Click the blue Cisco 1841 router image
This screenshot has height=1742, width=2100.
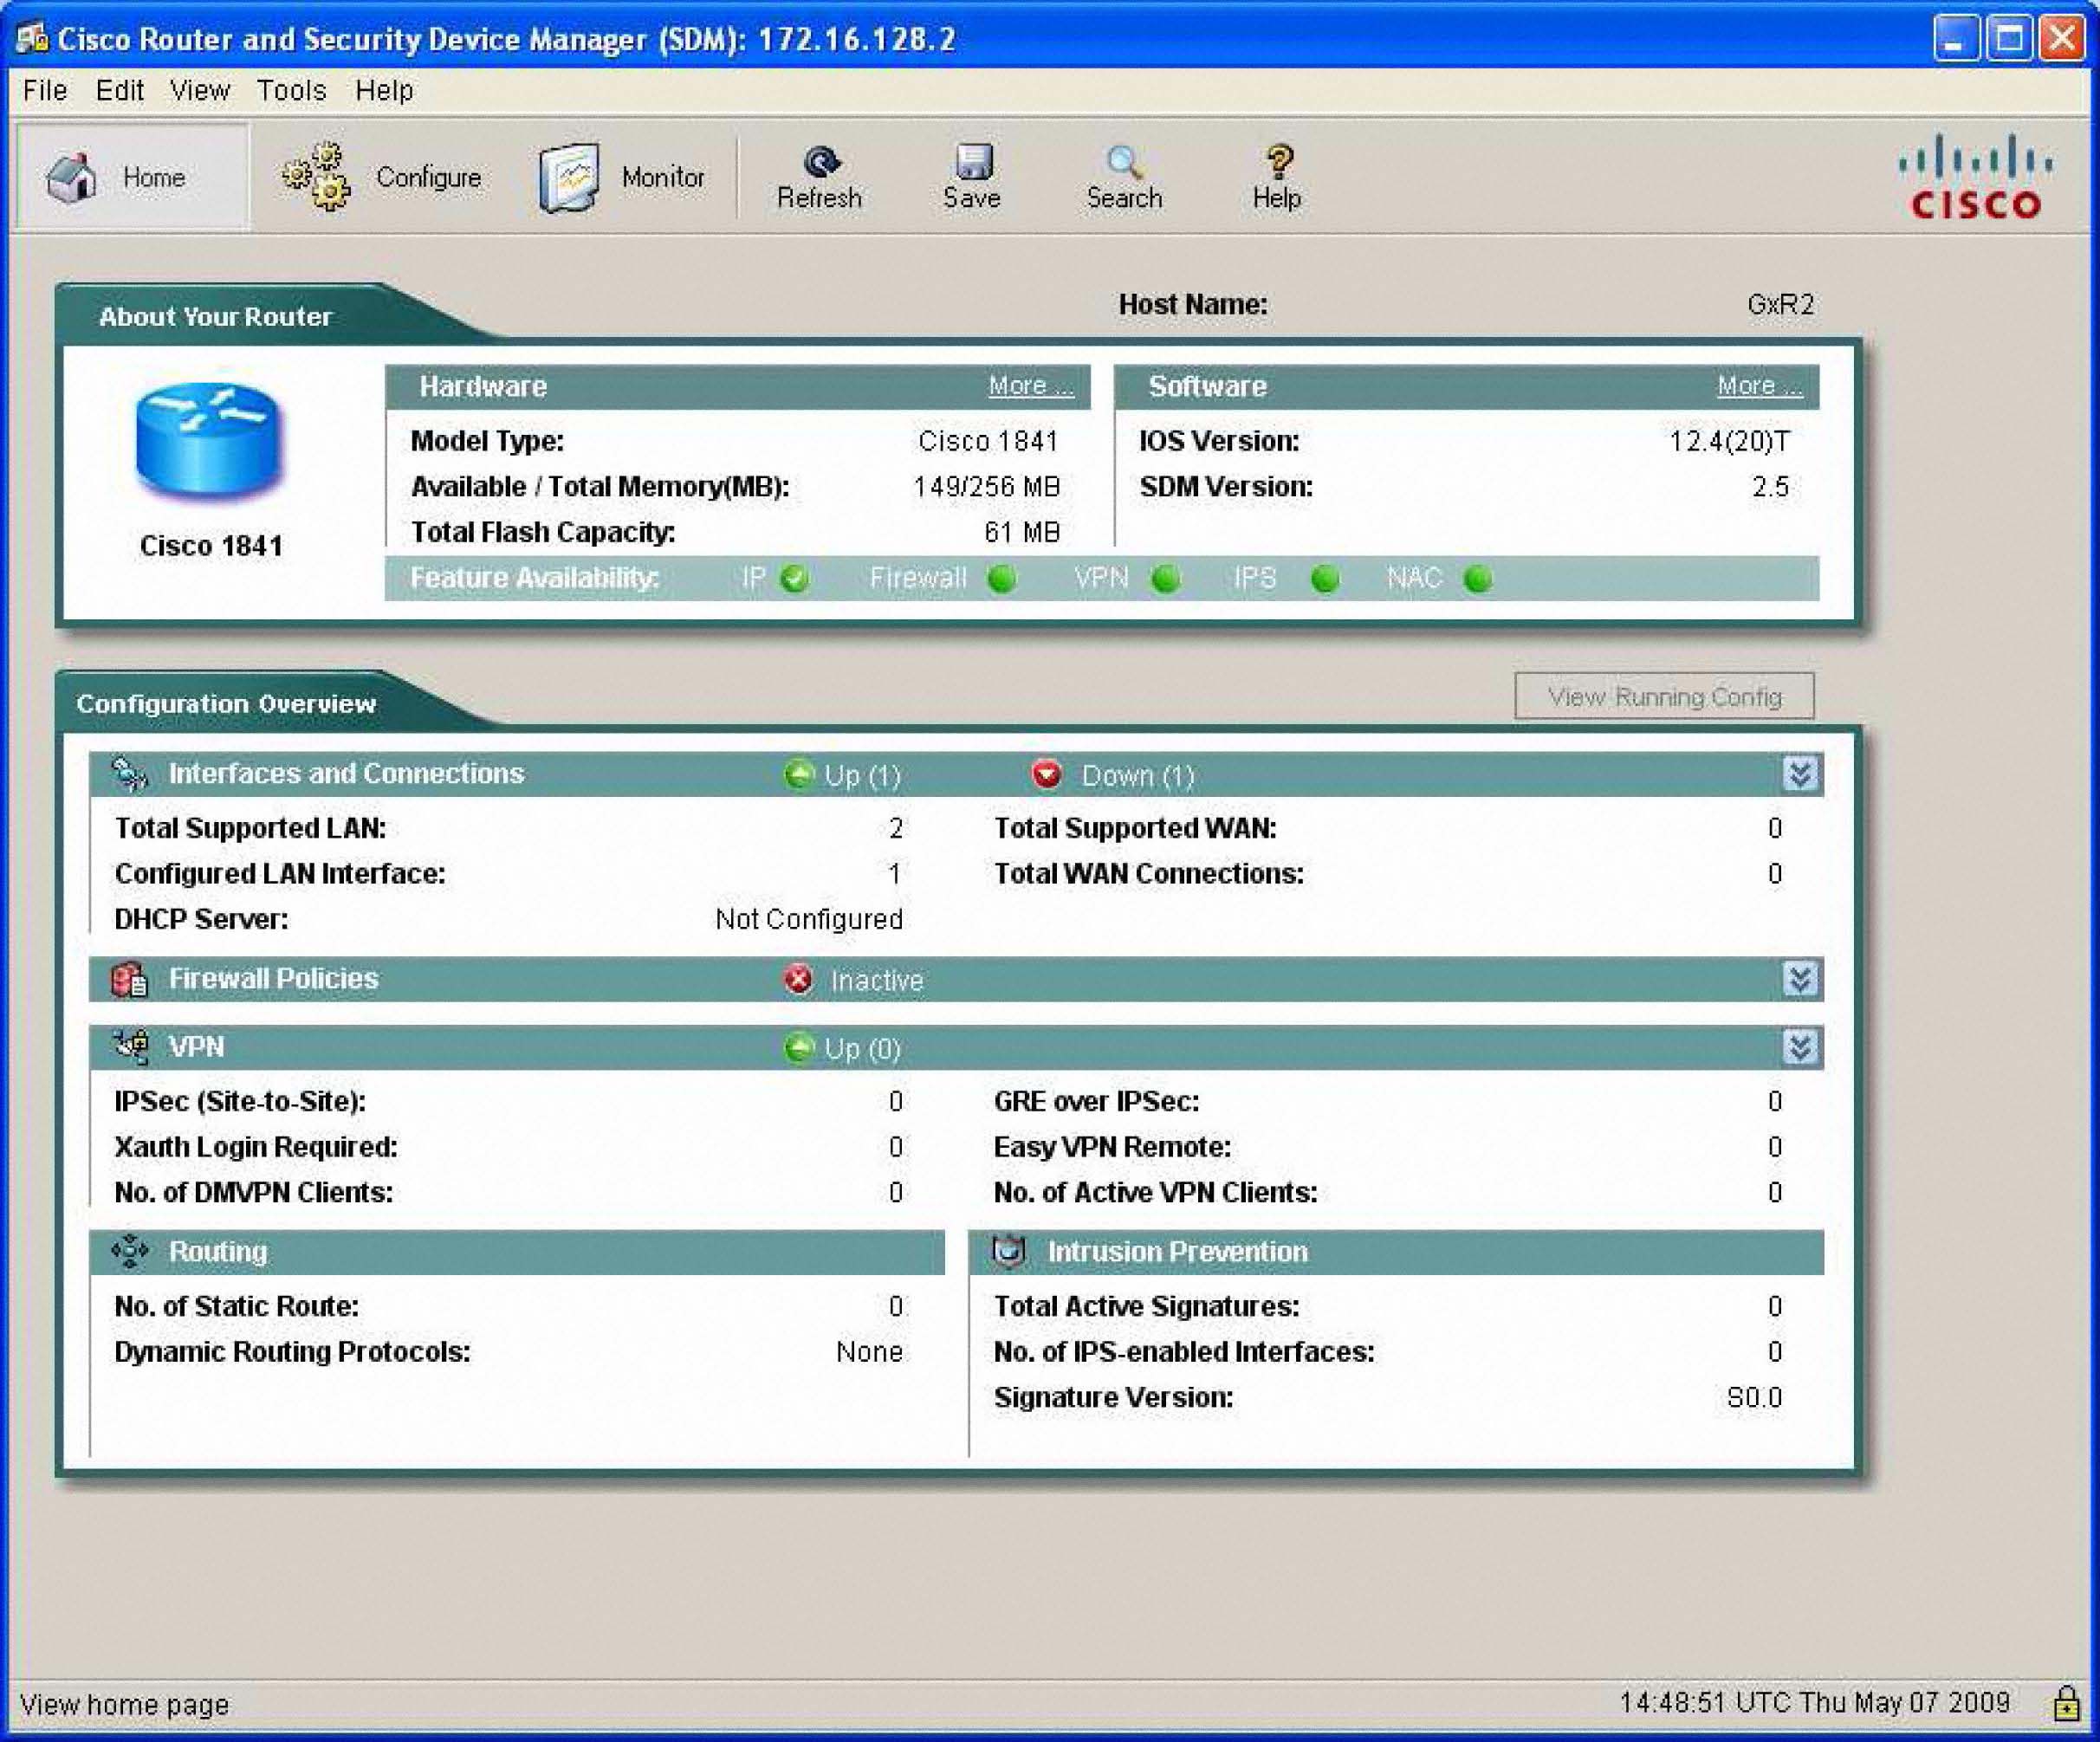click(209, 439)
